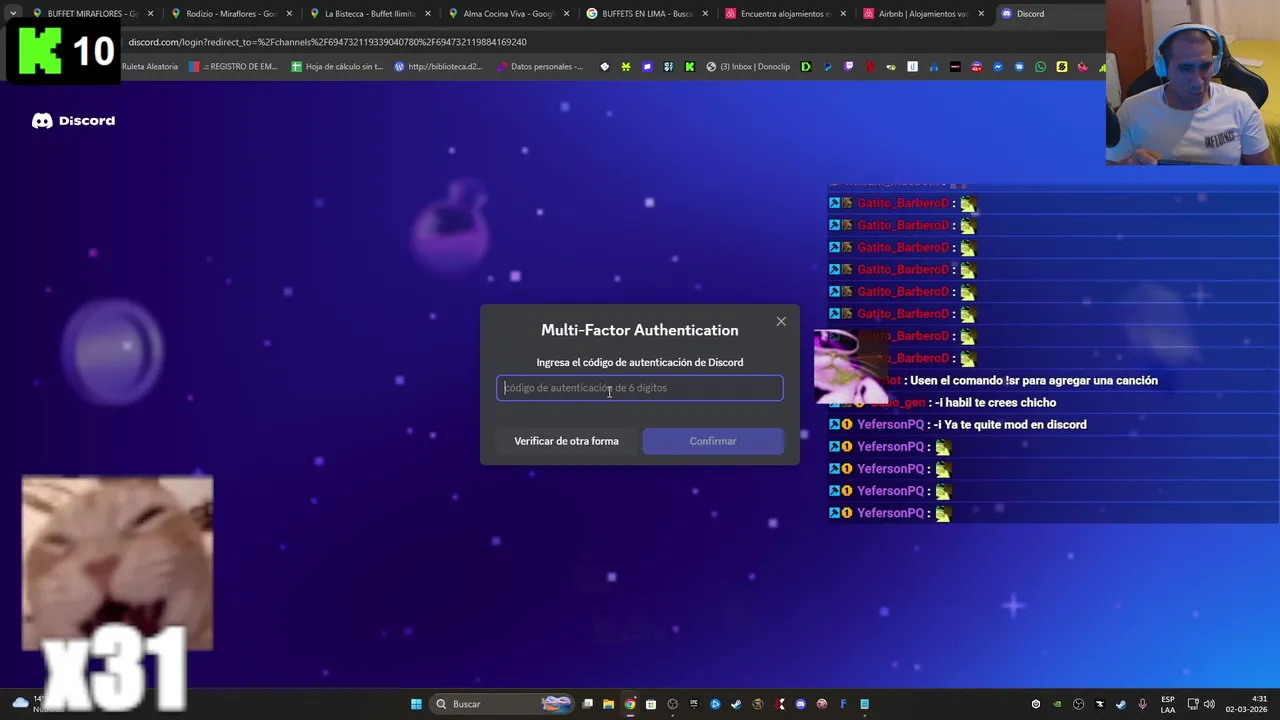Click the Confirmar button
The image size is (1280, 720).
click(713, 441)
